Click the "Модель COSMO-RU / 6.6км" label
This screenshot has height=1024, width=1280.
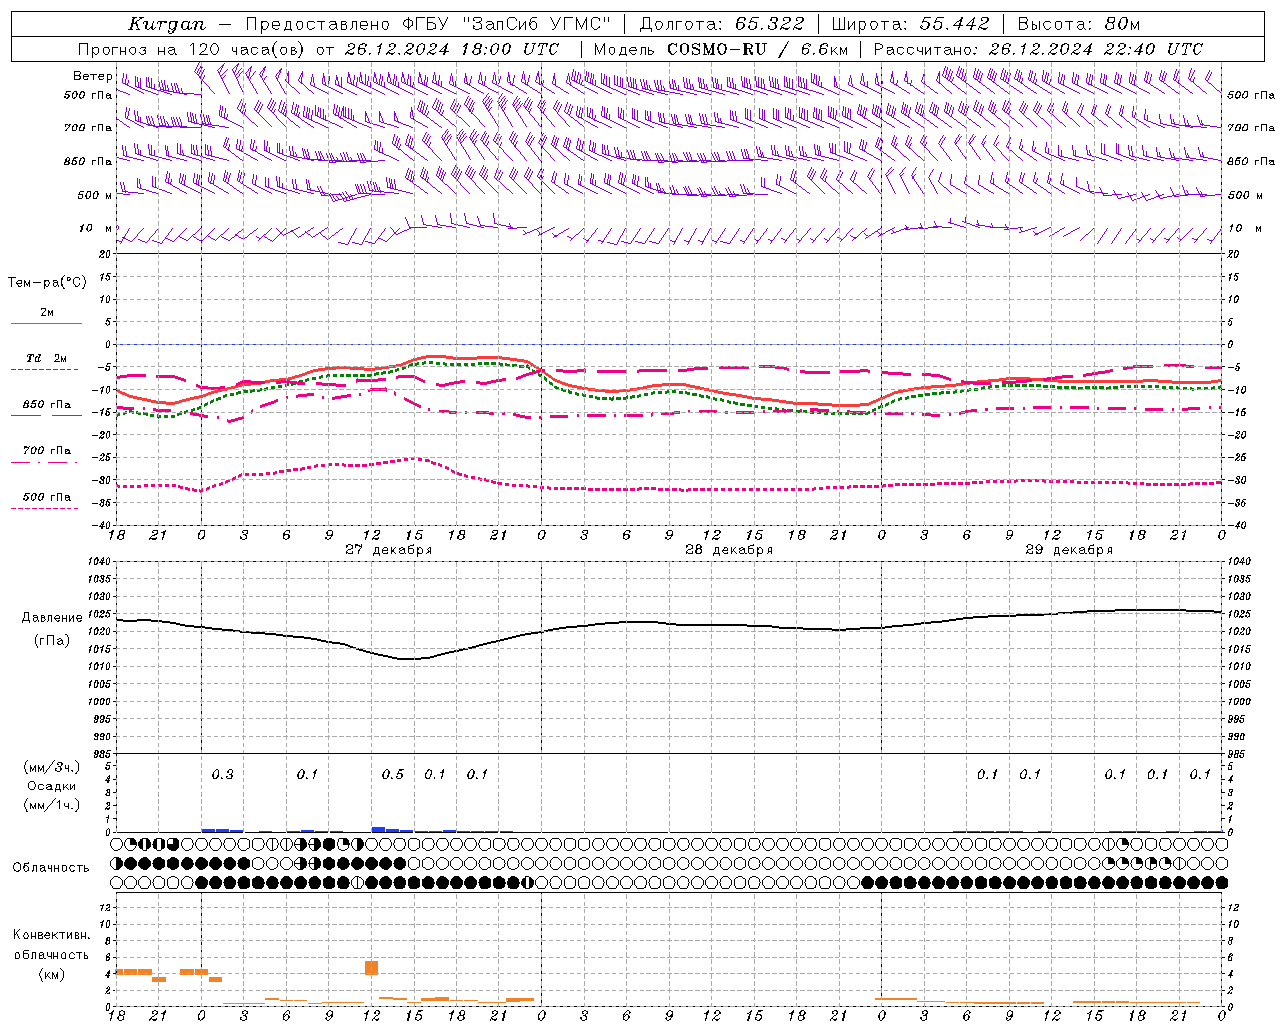click(720, 49)
